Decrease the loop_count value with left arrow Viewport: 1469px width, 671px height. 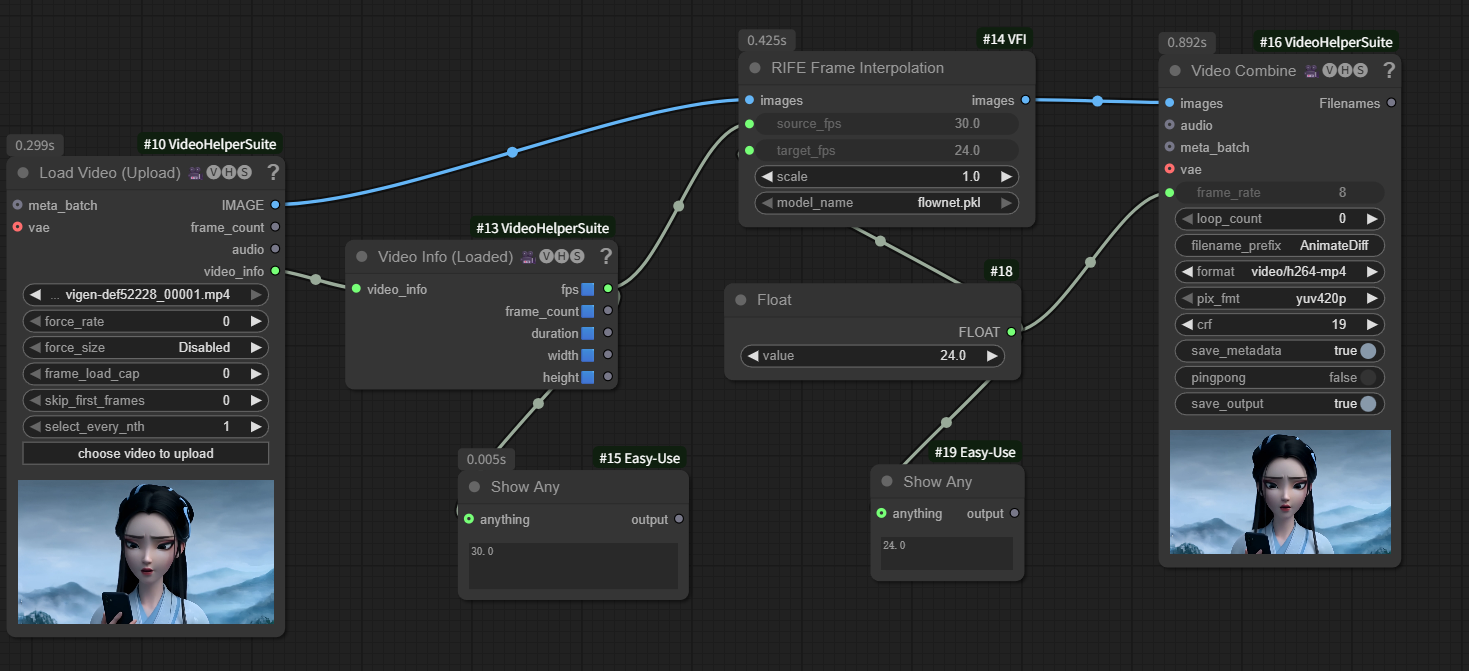click(x=1187, y=218)
